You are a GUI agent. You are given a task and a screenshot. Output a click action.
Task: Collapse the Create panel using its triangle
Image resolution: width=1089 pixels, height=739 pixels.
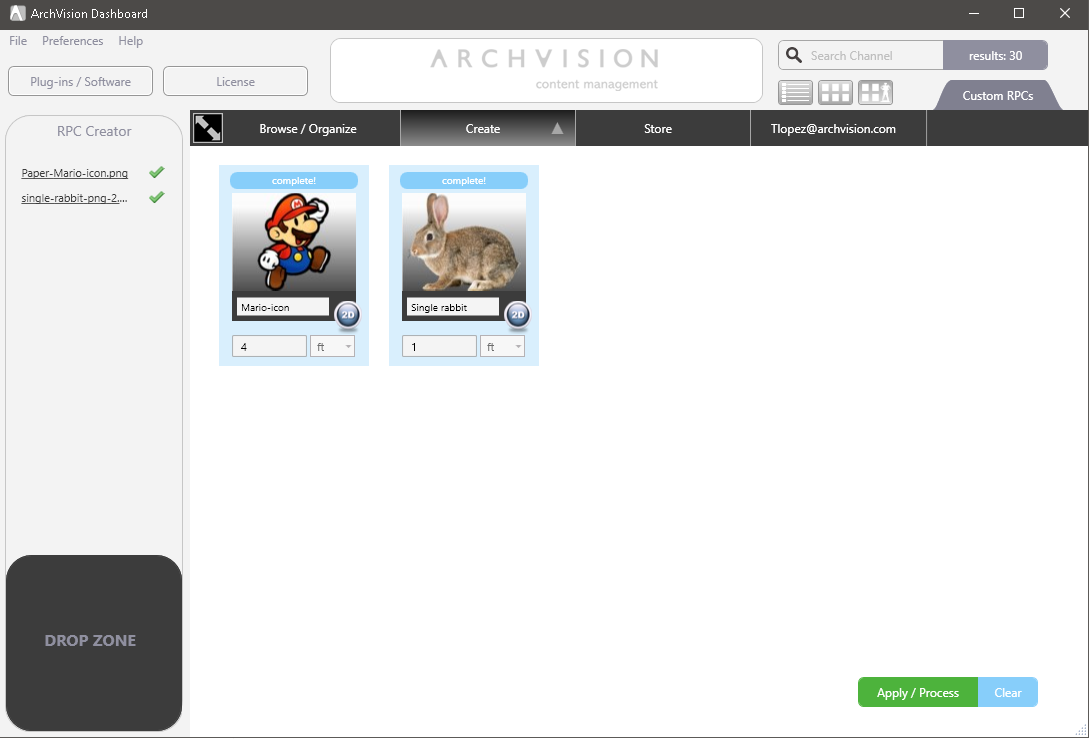[557, 128]
